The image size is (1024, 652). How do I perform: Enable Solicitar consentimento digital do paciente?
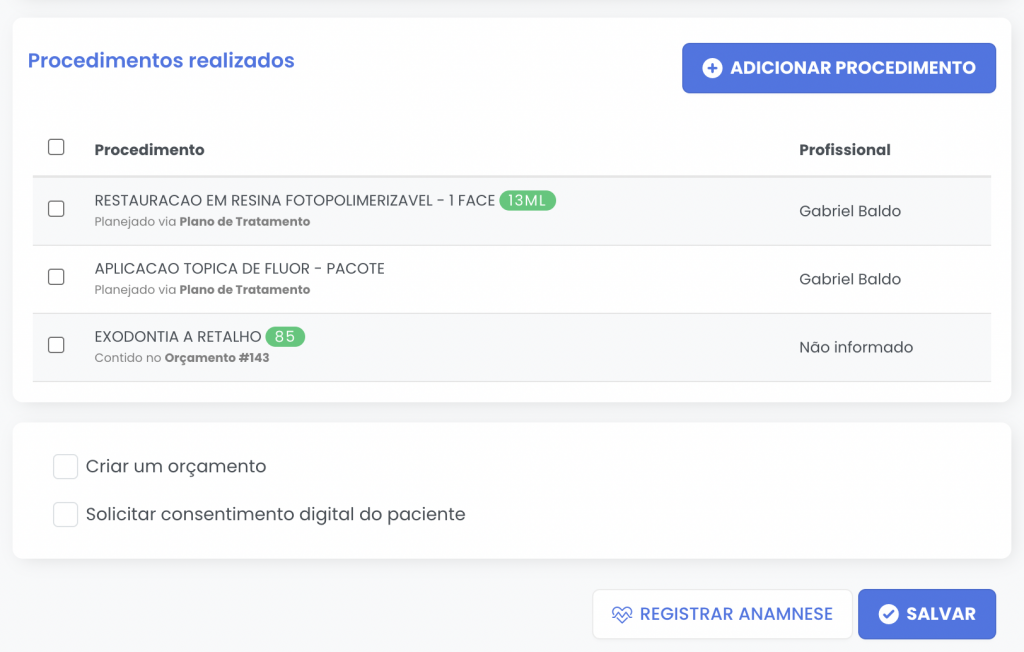click(x=66, y=515)
